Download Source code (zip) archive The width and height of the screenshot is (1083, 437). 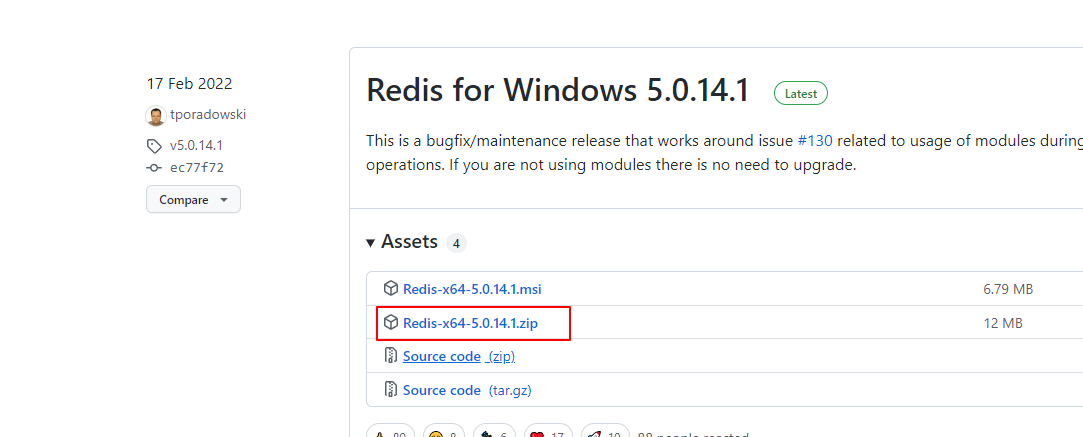(x=459, y=356)
